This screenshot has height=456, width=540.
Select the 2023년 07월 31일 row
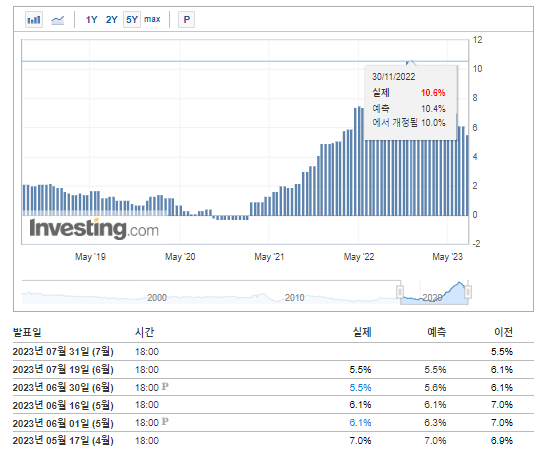(x=273, y=352)
